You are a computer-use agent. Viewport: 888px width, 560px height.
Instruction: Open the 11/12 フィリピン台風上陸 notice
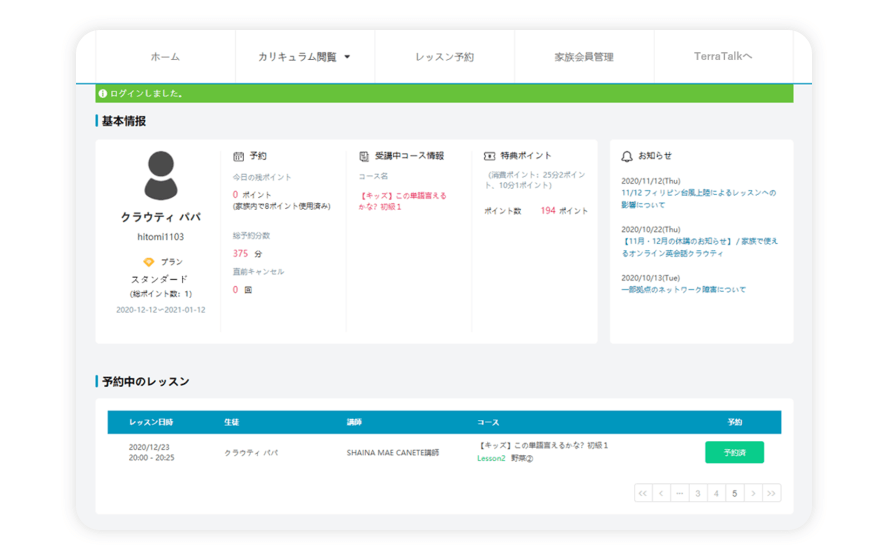point(698,198)
